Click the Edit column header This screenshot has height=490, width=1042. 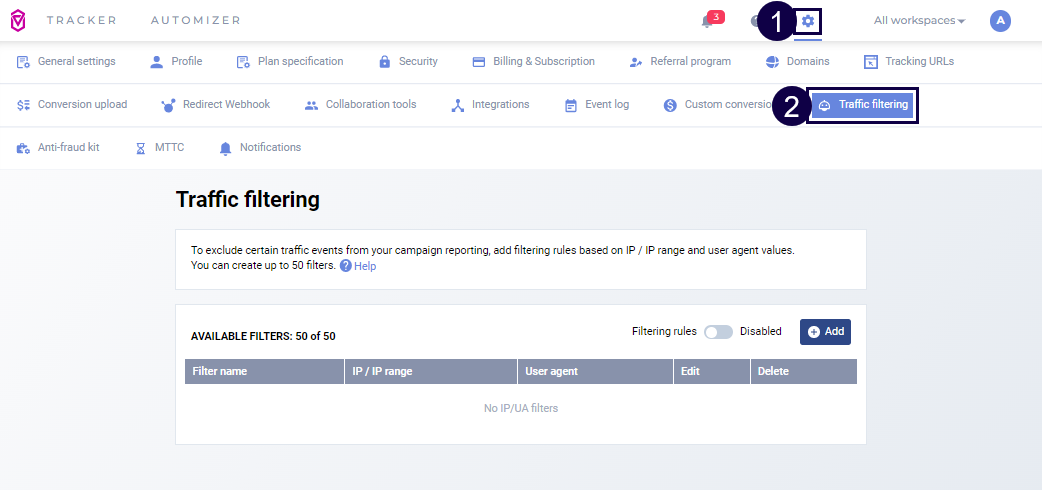(712, 372)
